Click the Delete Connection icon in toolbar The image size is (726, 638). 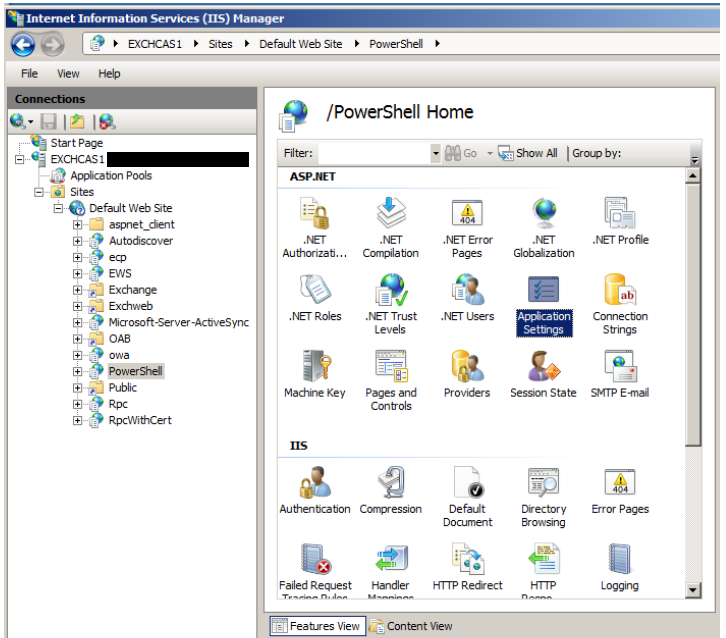[x=107, y=122]
